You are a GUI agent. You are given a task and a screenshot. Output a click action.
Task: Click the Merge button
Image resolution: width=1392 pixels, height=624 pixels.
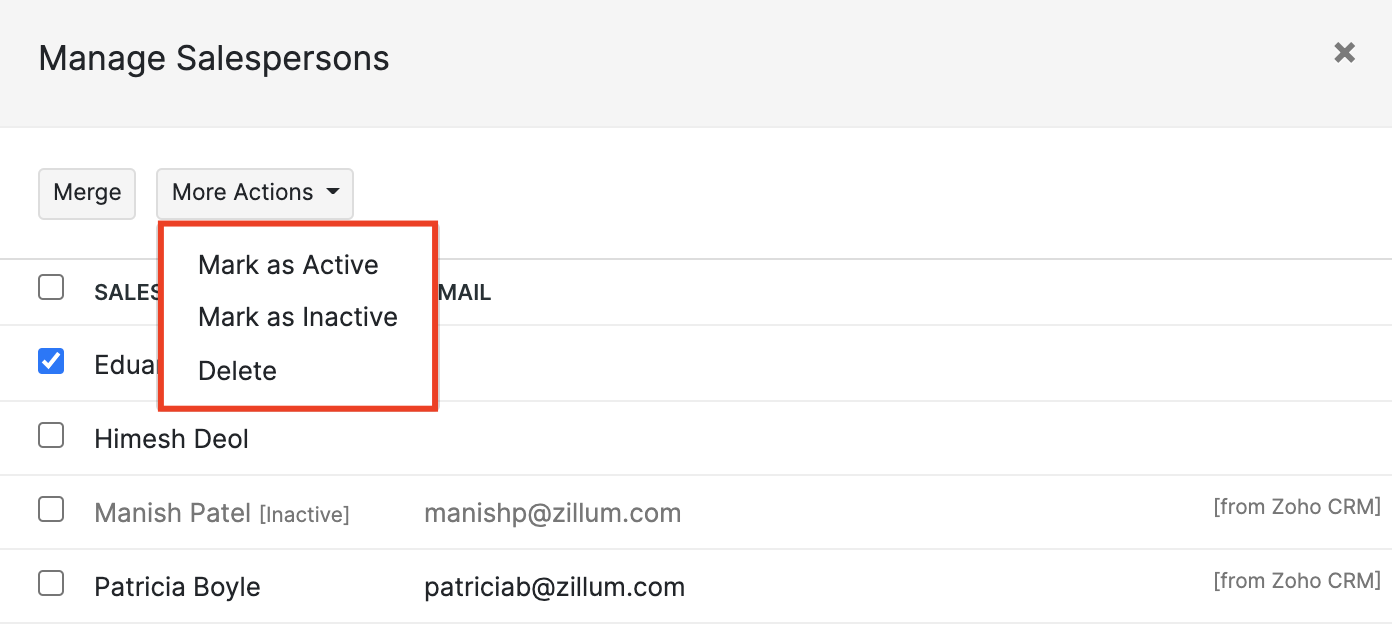tap(87, 193)
